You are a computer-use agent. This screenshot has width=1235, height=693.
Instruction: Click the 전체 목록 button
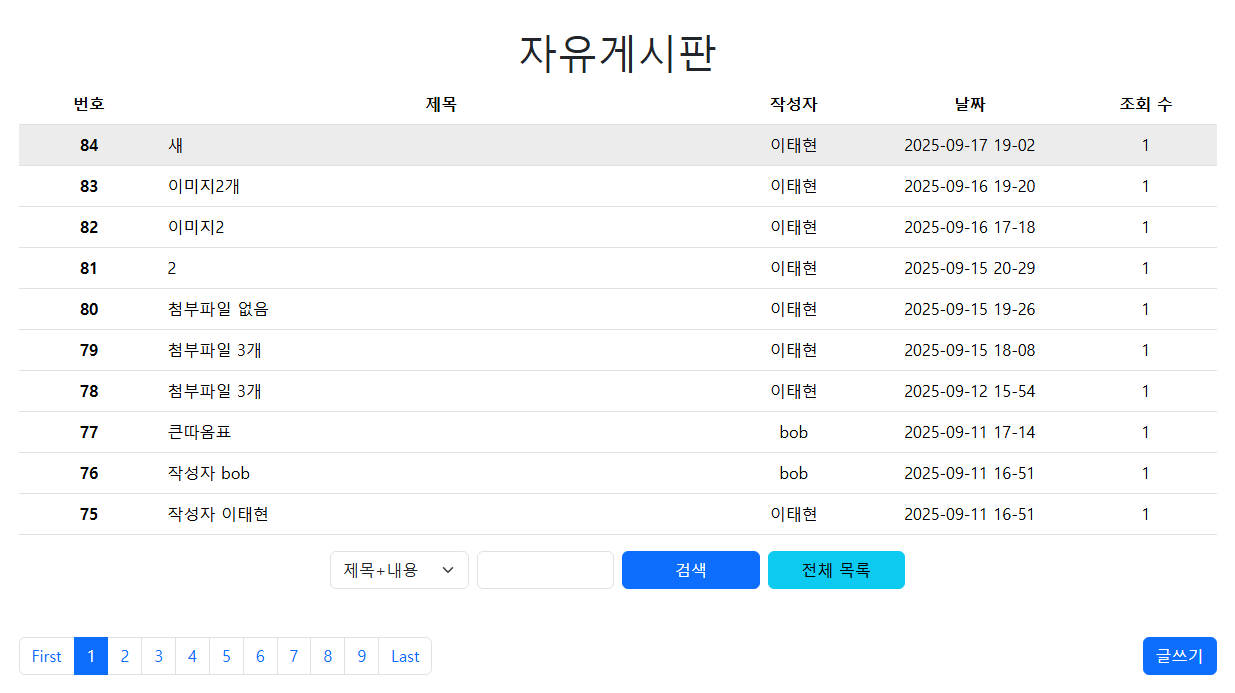point(836,570)
